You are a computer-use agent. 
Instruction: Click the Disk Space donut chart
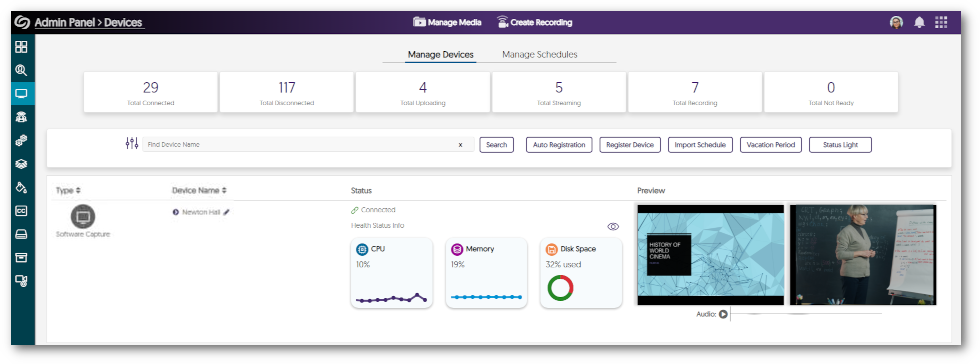pos(561,288)
